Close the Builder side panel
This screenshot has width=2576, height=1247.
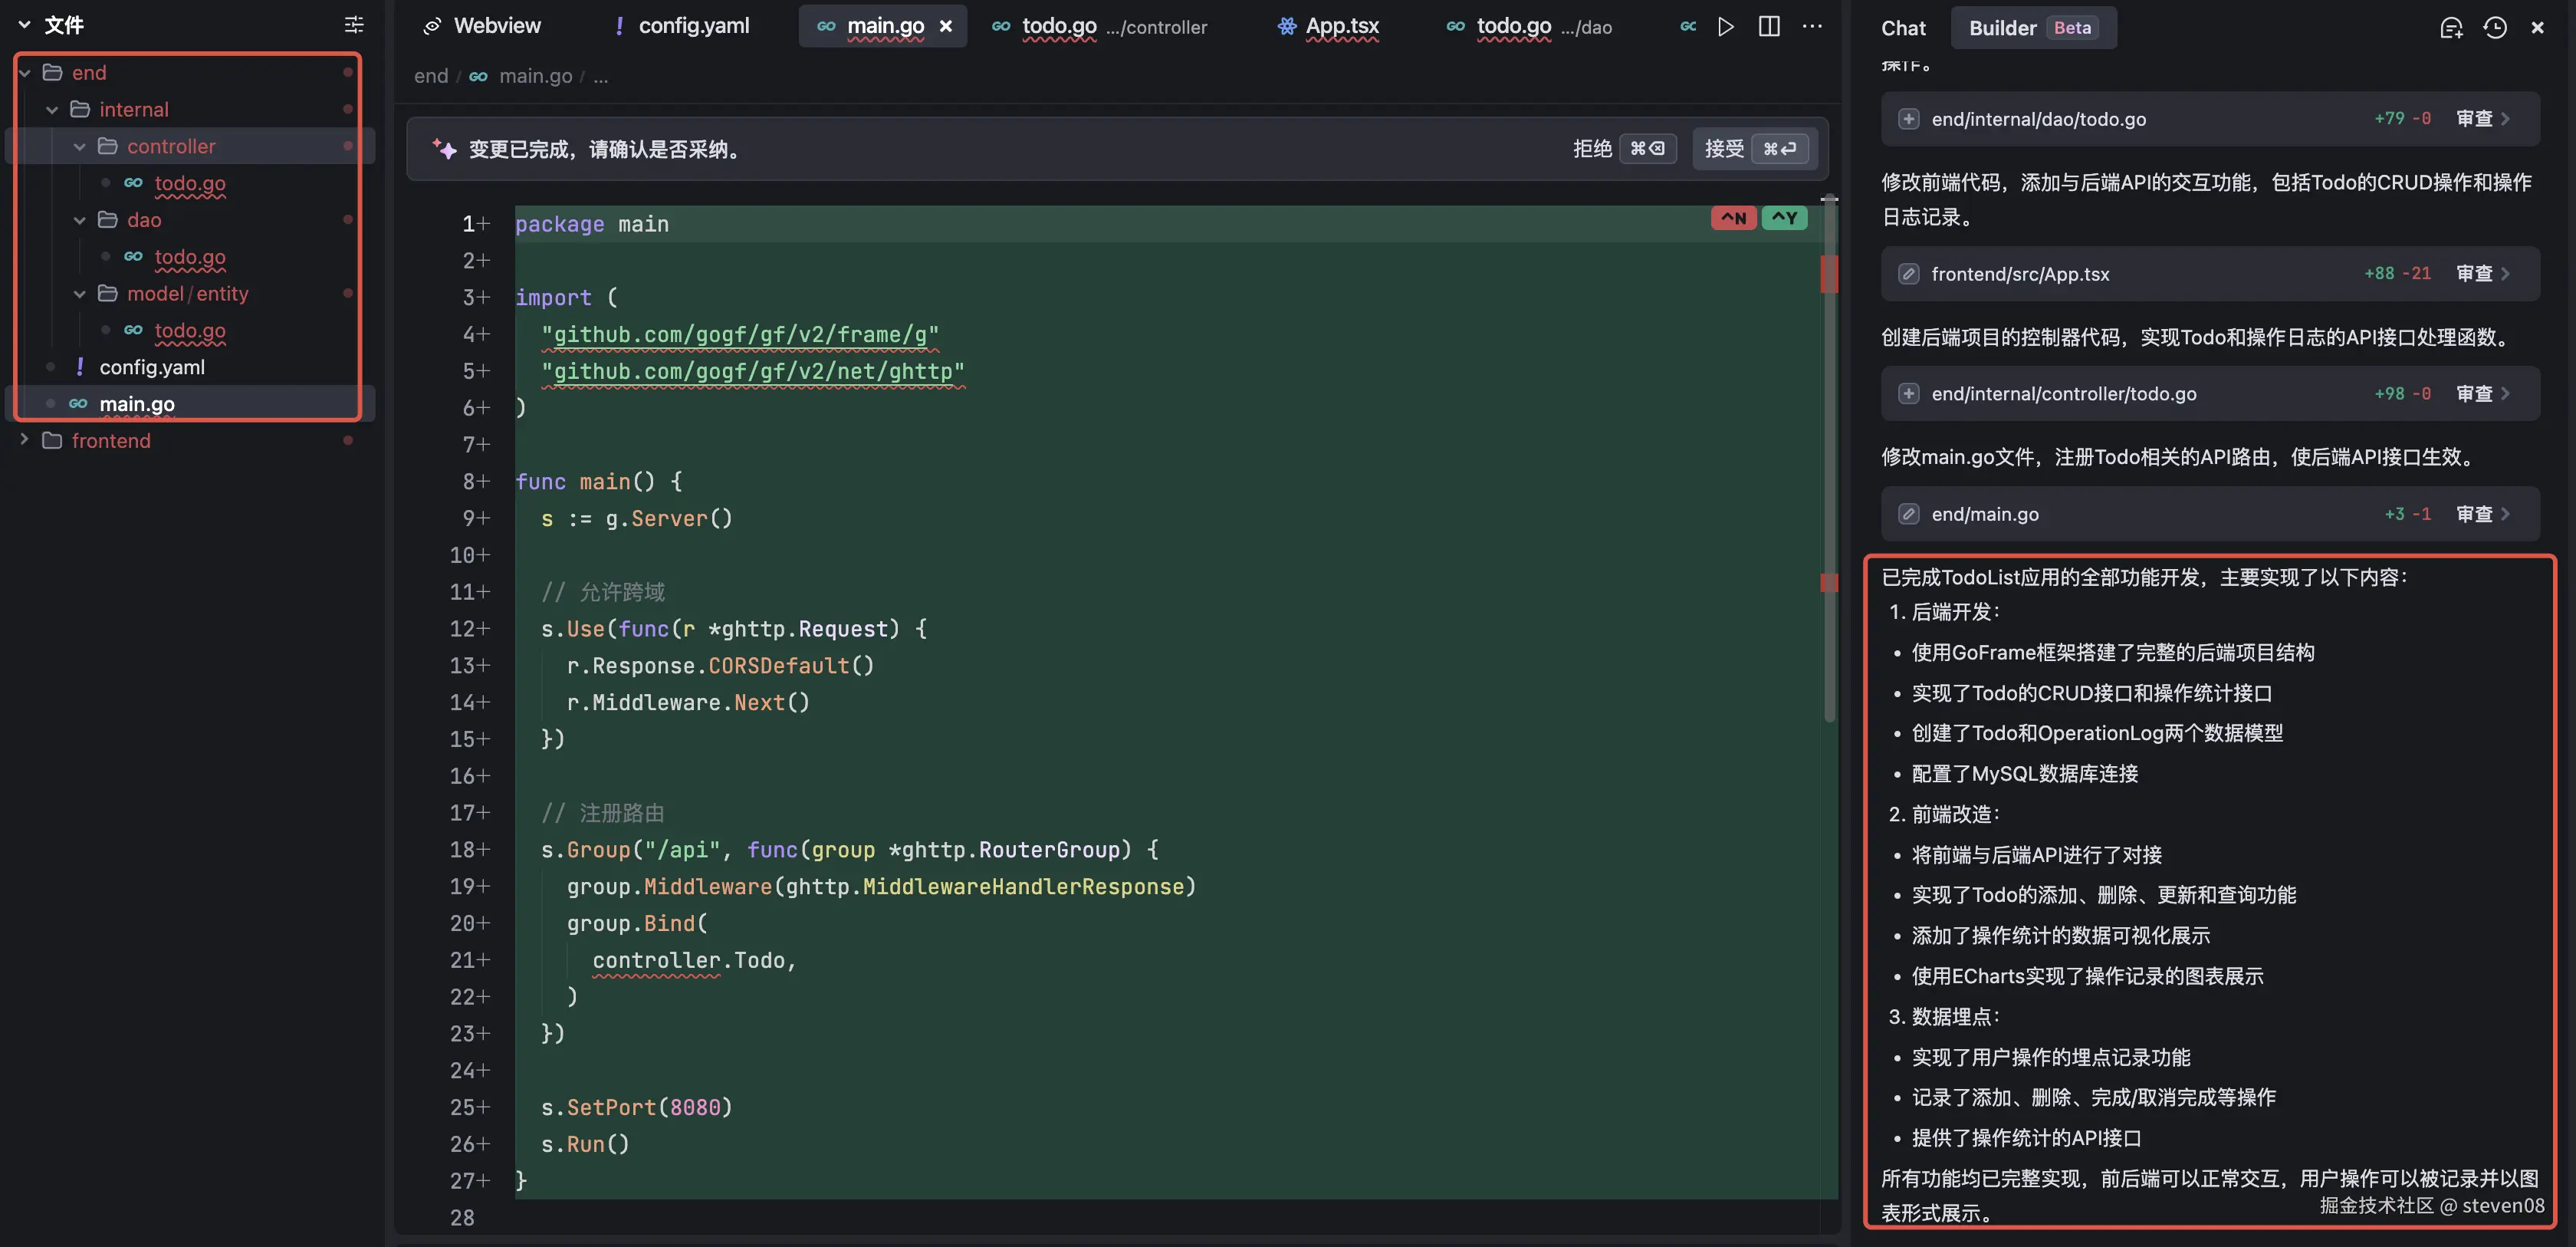(2537, 28)
